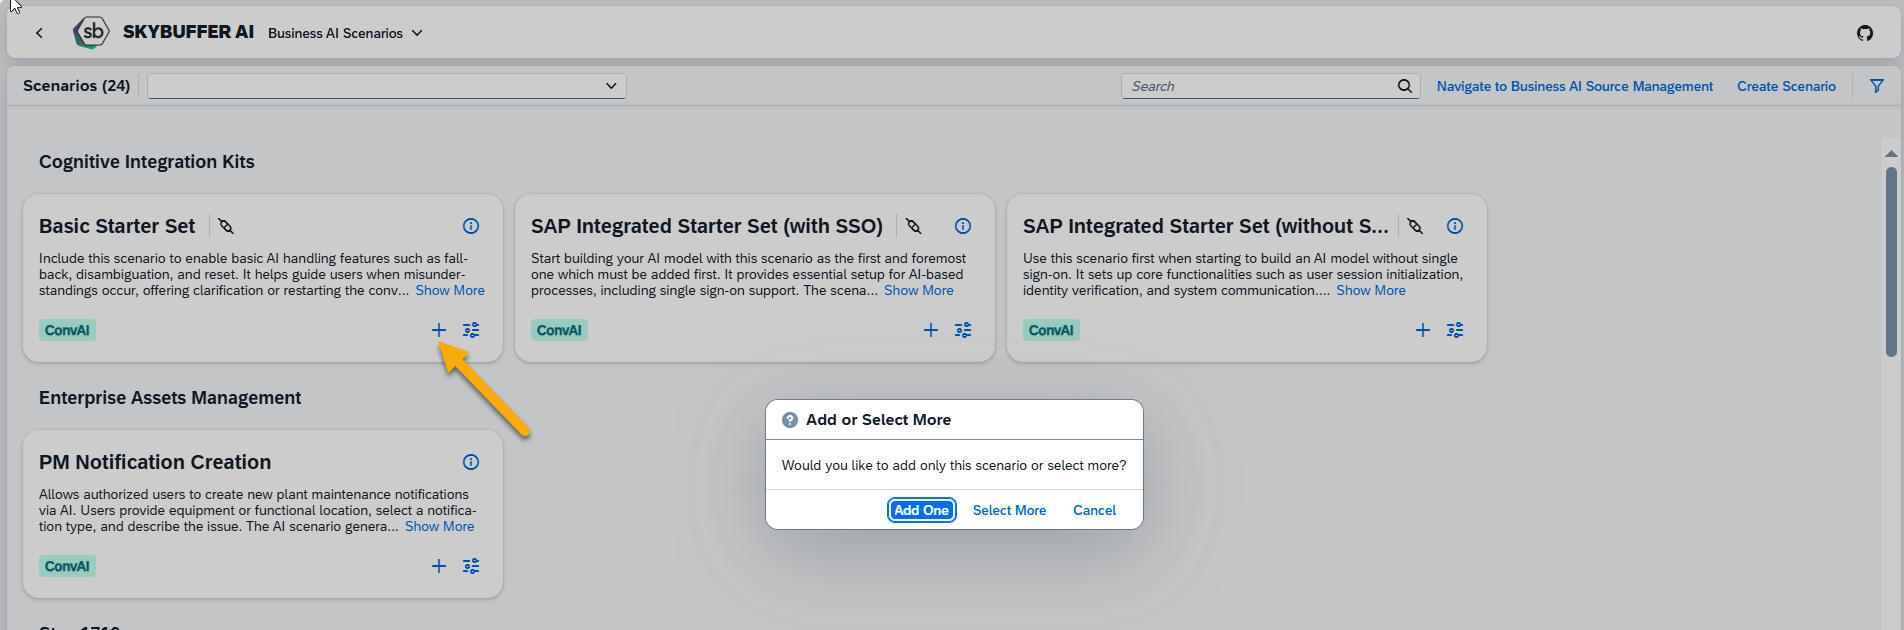Show More on SAP Integrated Starter Set (with SSO)
The image size is (1904, 630).
click(x=919, y=290)
